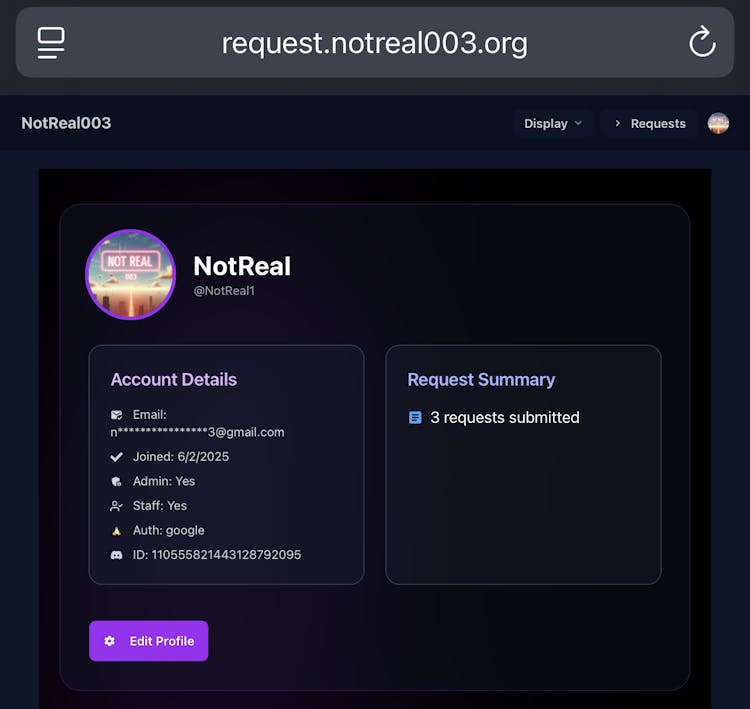Screen dimensions: 750x709
Task: Click the Staff user-check icon
Action: pos(116,506)
